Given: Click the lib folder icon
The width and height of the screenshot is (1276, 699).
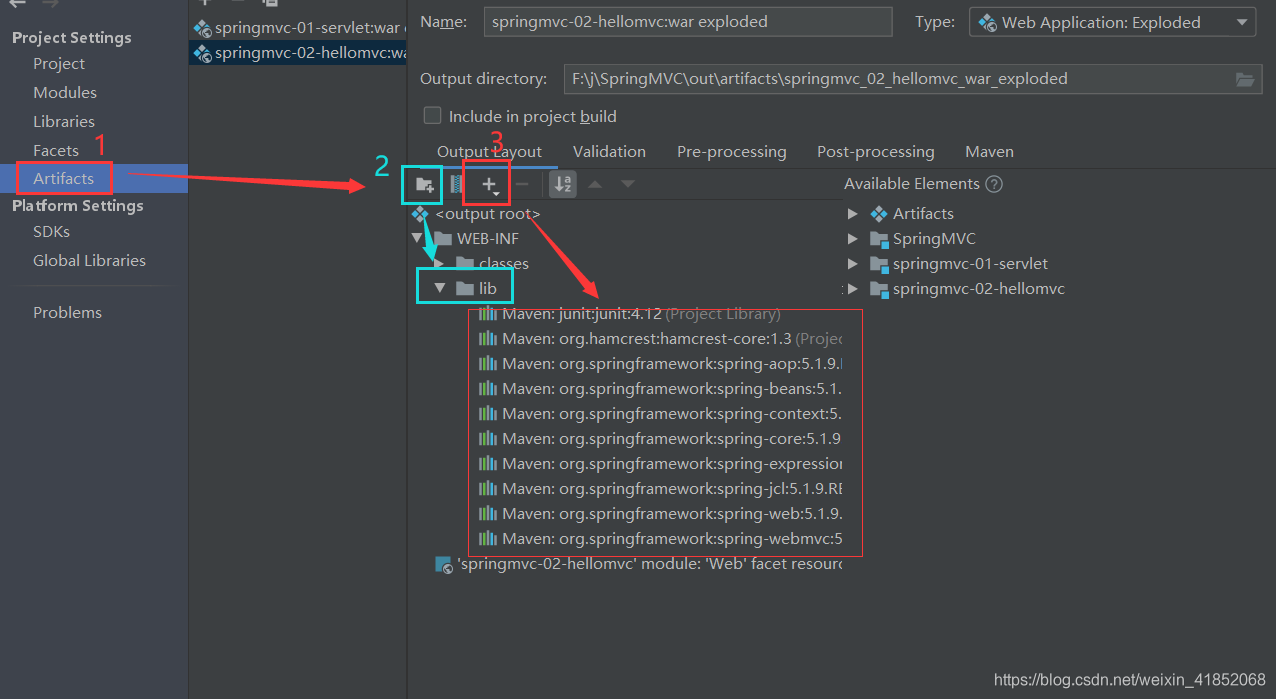Looking at the screenshot, I should (x=464, y=289).
